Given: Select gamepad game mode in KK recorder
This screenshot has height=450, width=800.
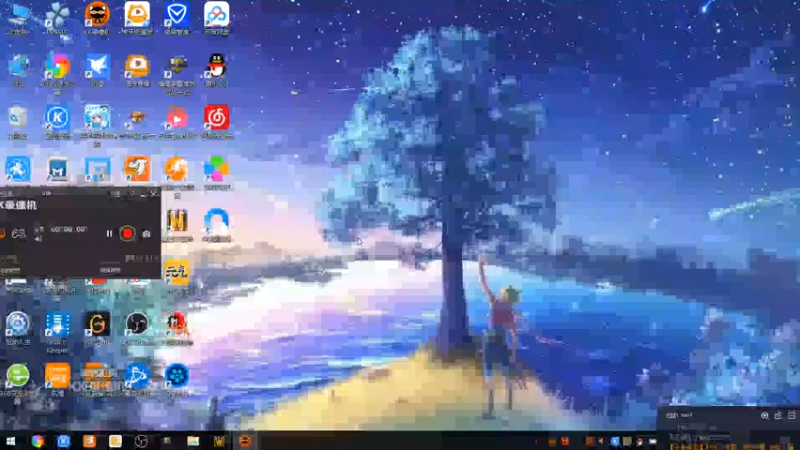Looking at the screenshot, I should click(x=18, y=234).
